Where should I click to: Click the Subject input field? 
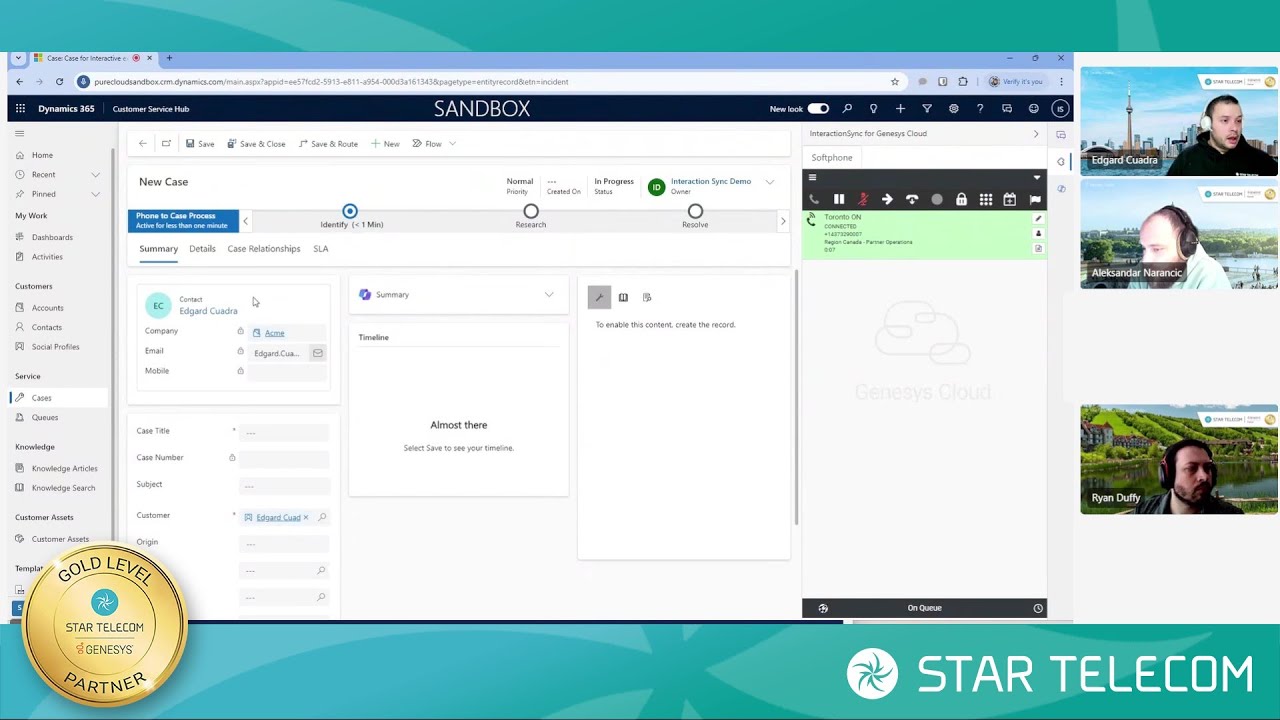(284, 485)
